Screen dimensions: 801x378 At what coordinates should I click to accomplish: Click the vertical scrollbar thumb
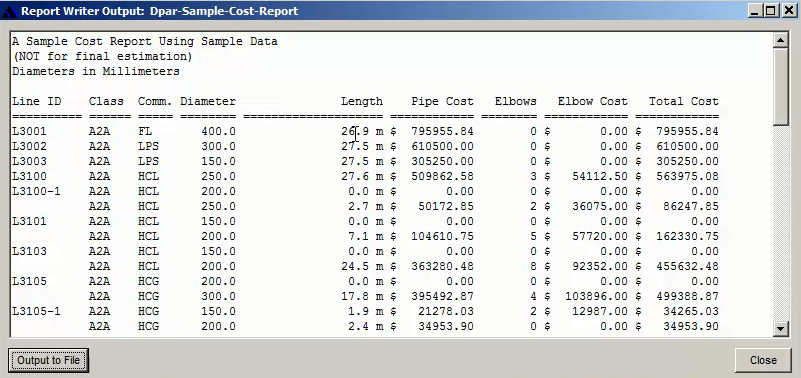click(x=781, y=86)
